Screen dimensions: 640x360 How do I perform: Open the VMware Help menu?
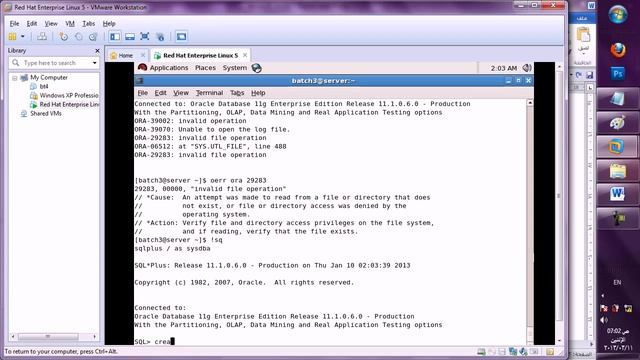109,24
